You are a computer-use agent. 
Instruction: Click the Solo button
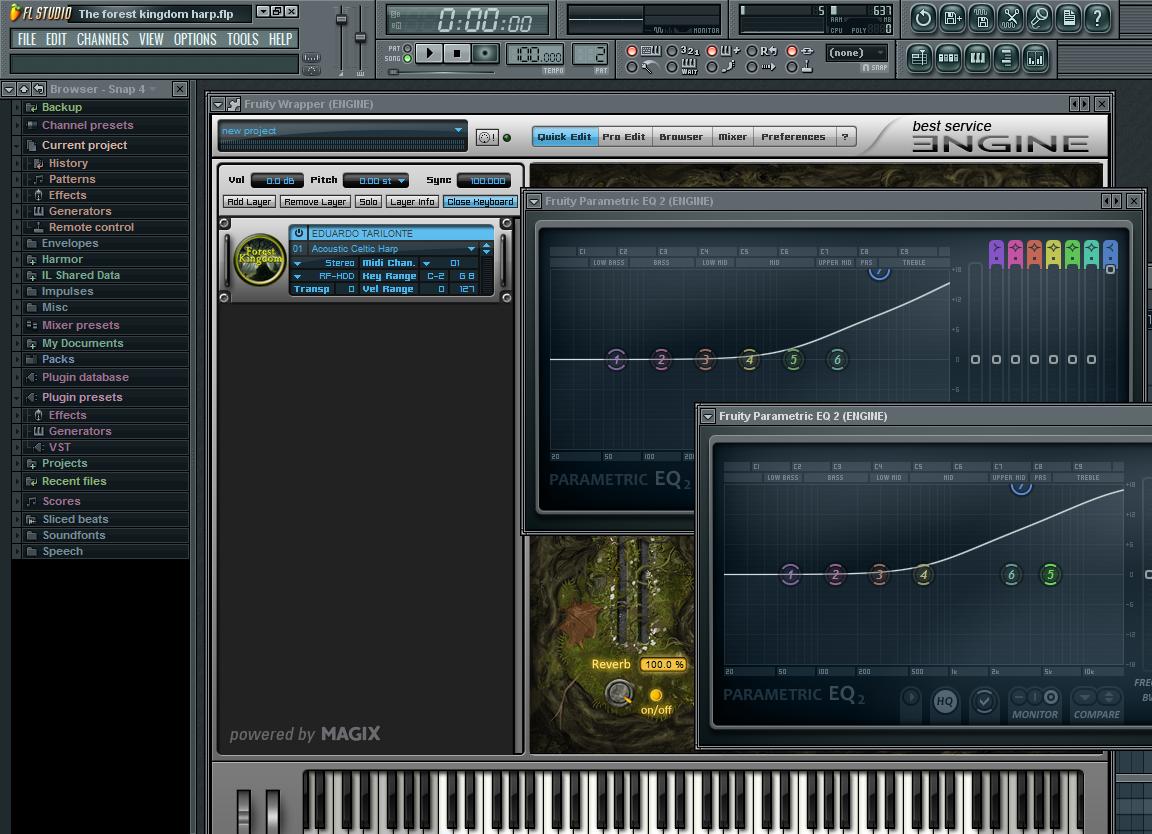(369, 202)
